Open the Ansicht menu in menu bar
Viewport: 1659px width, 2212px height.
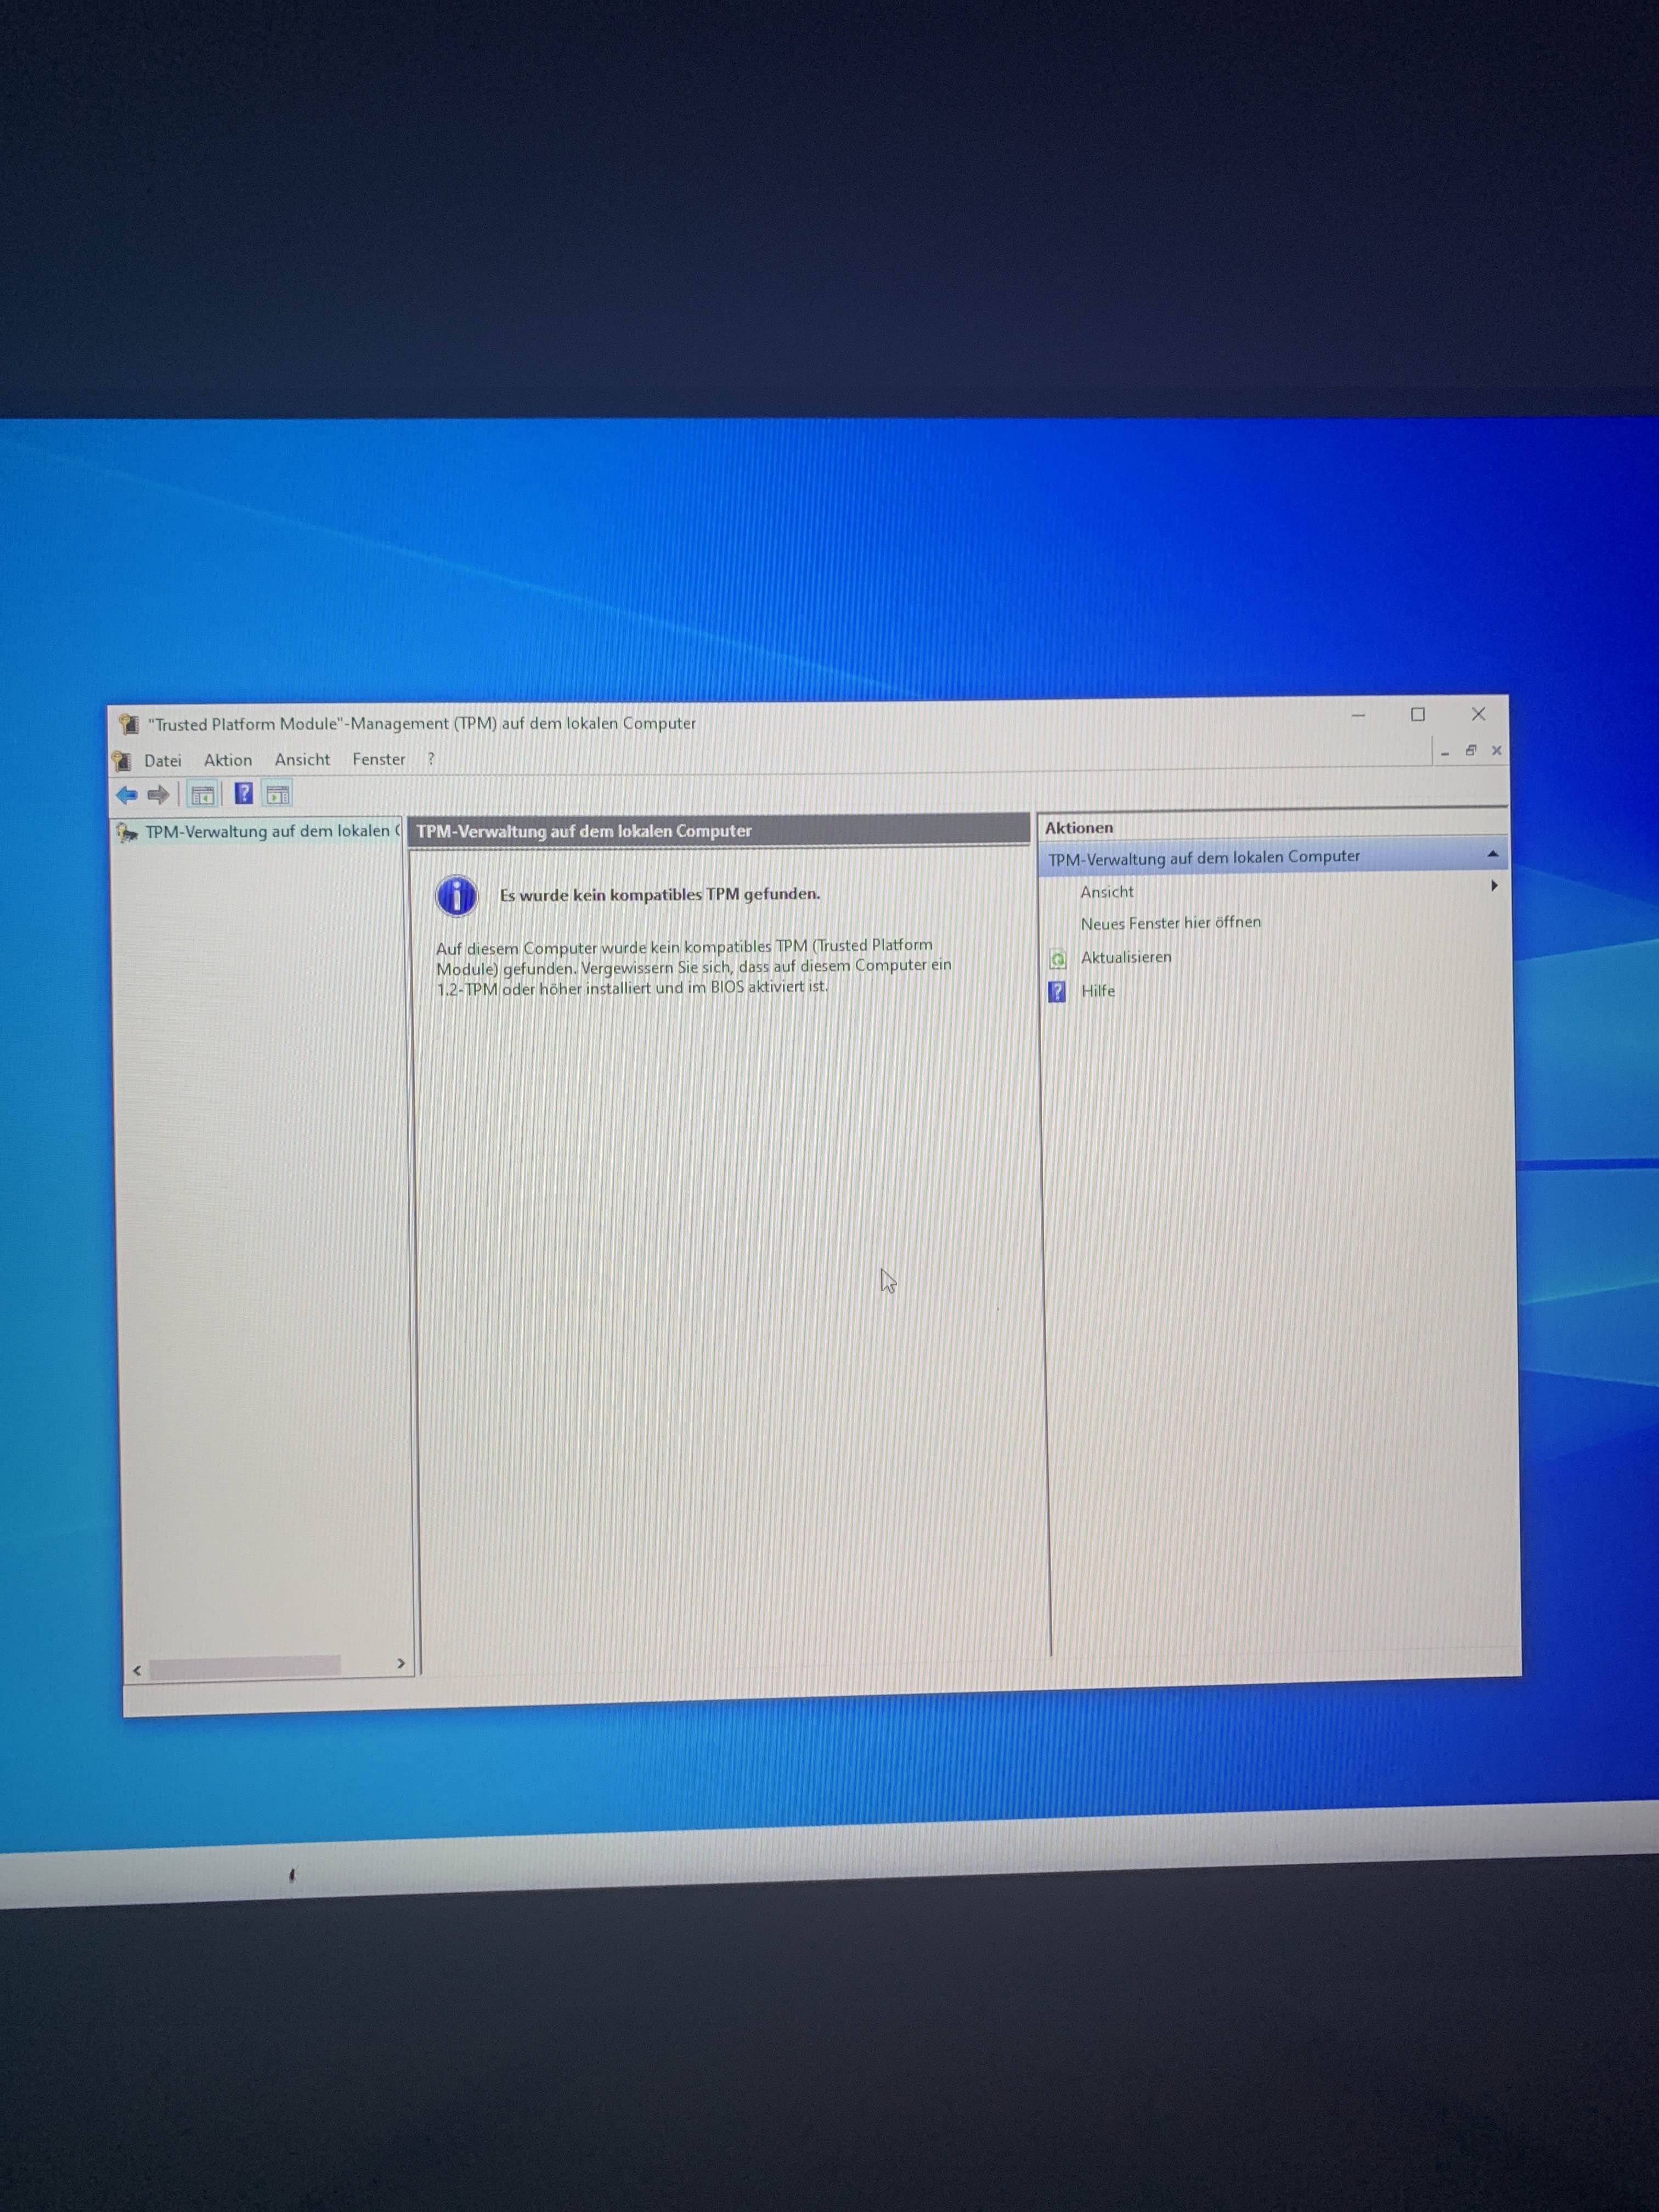tap(302, 760)
